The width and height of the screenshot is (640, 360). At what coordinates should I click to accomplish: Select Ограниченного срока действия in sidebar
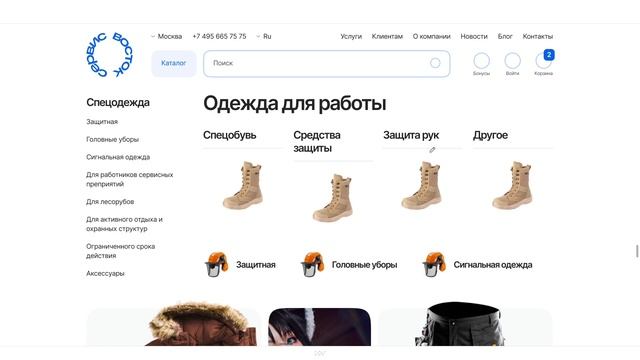pos(120,251)
